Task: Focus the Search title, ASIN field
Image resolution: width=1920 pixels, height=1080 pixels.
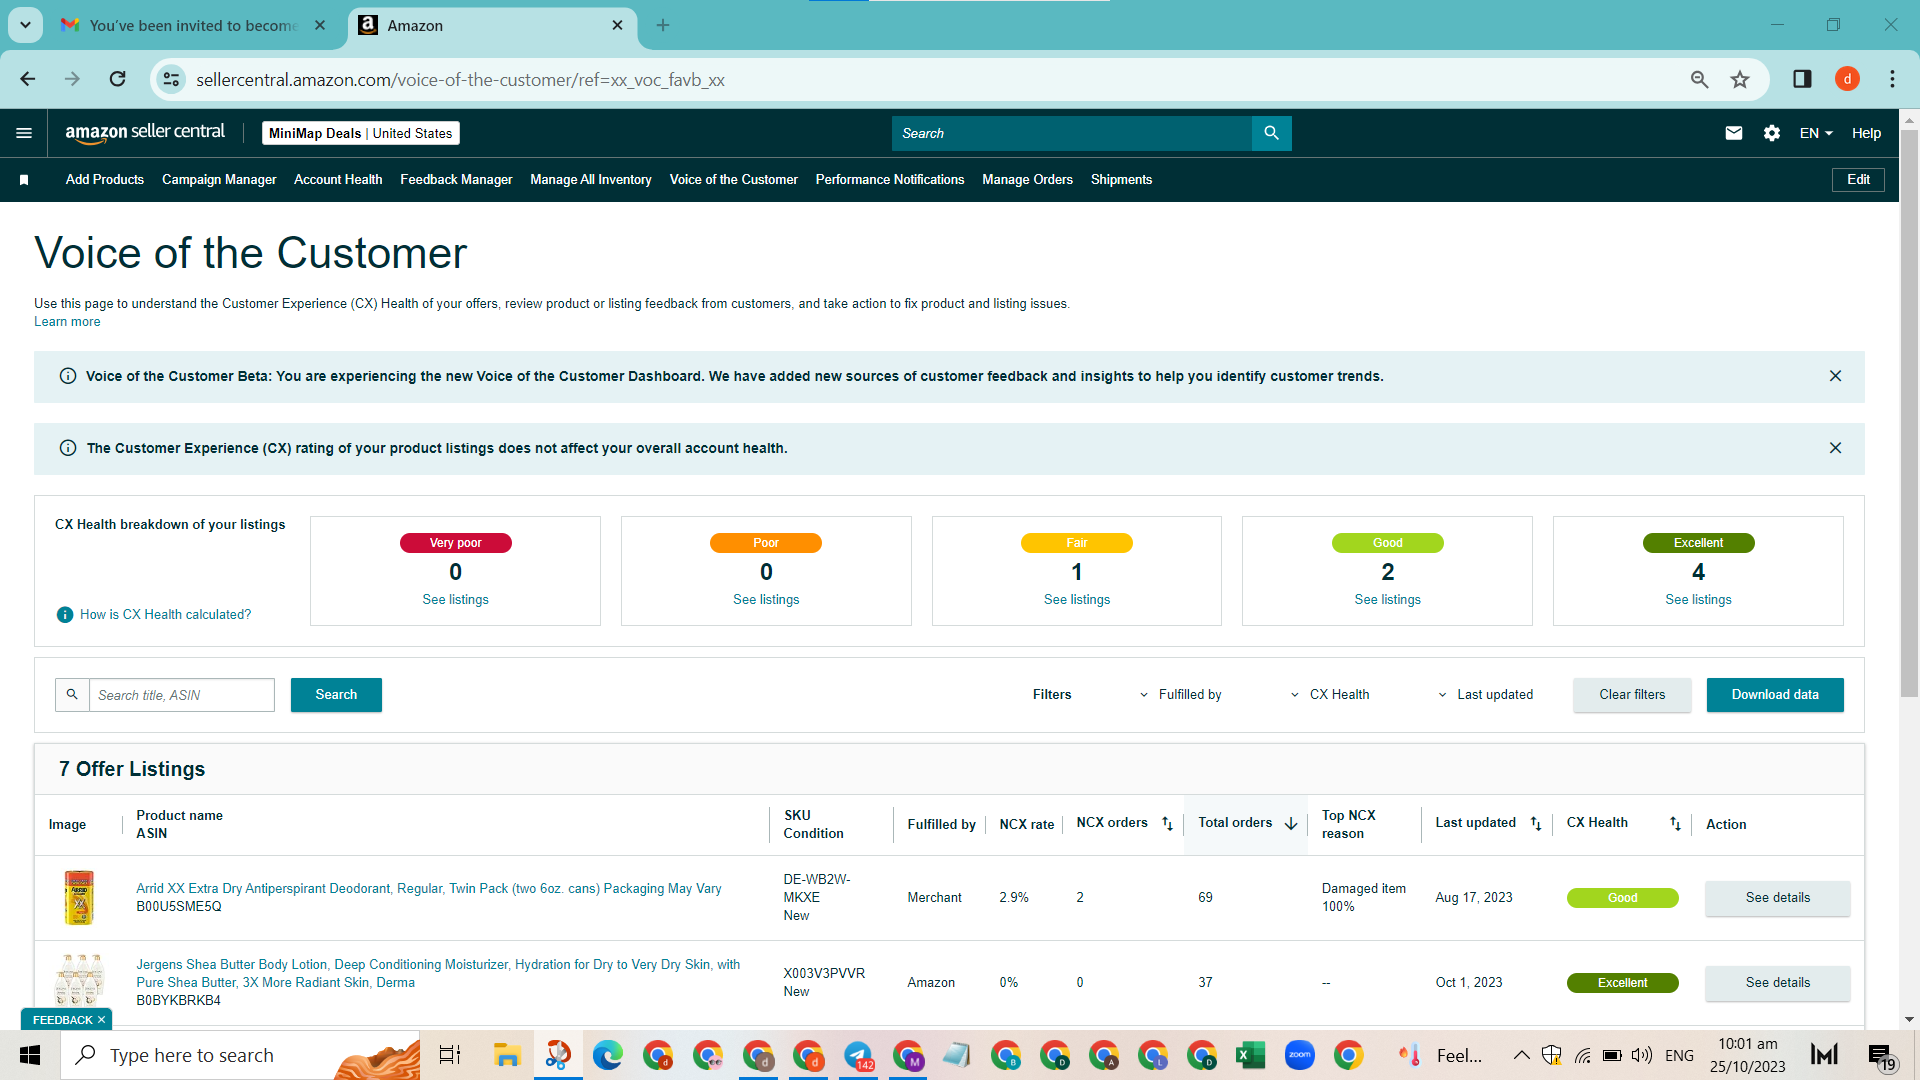Action: [x=182, y=695]
